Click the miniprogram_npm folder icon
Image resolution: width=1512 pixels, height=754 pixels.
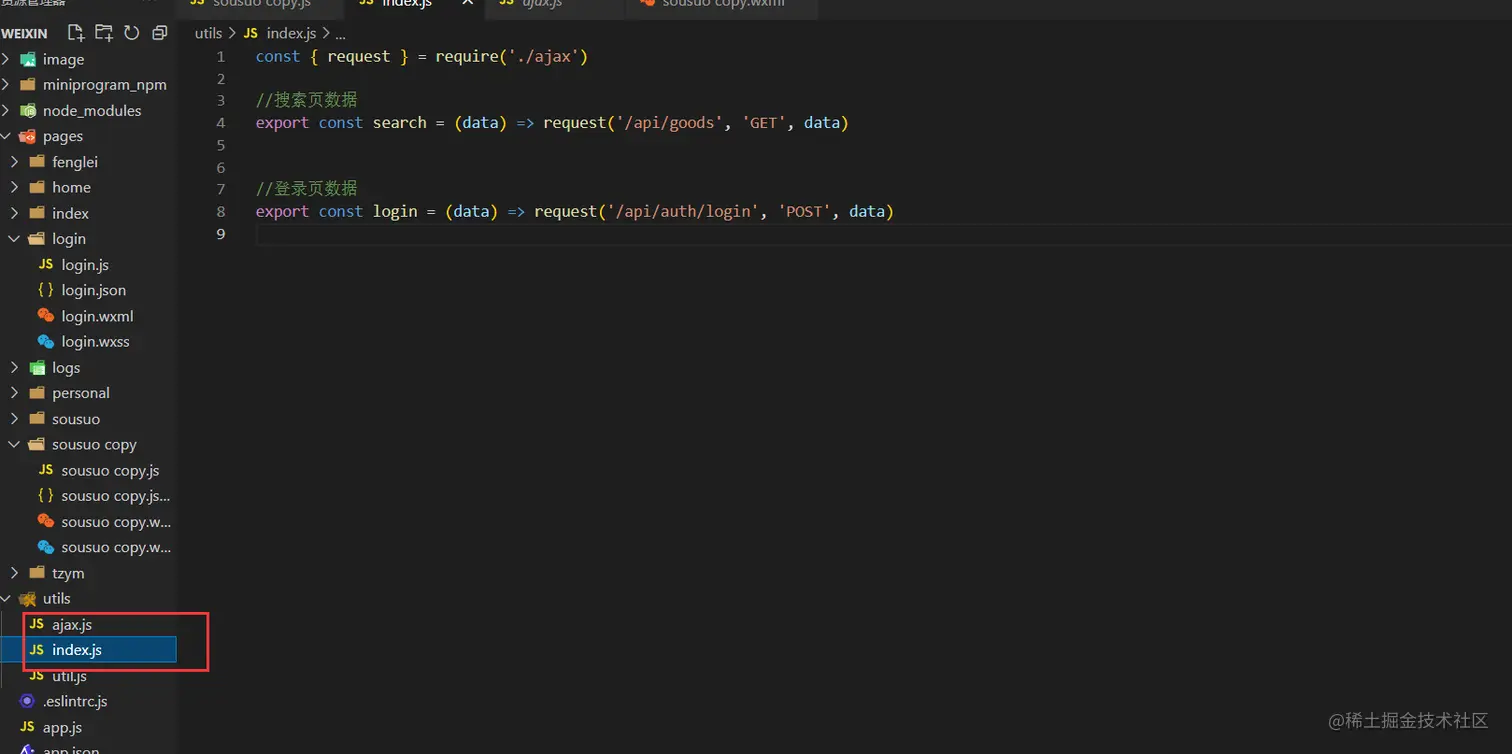tap(28, 85)
